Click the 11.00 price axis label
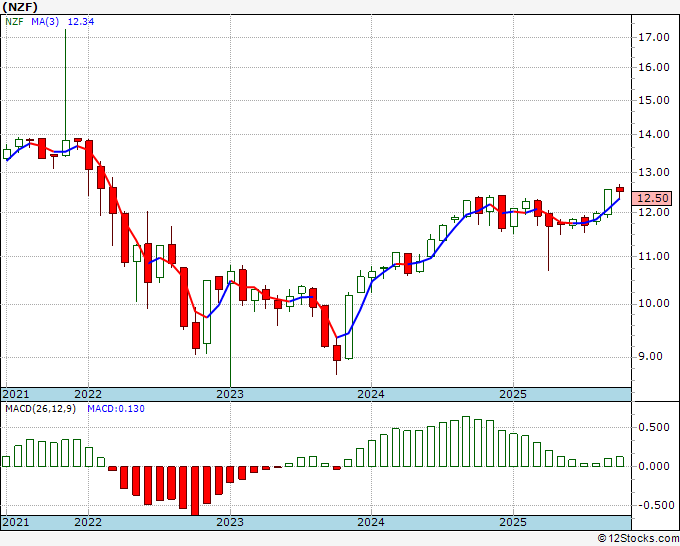The width and height of the screenshot is (680, 546). coord(654,256)
